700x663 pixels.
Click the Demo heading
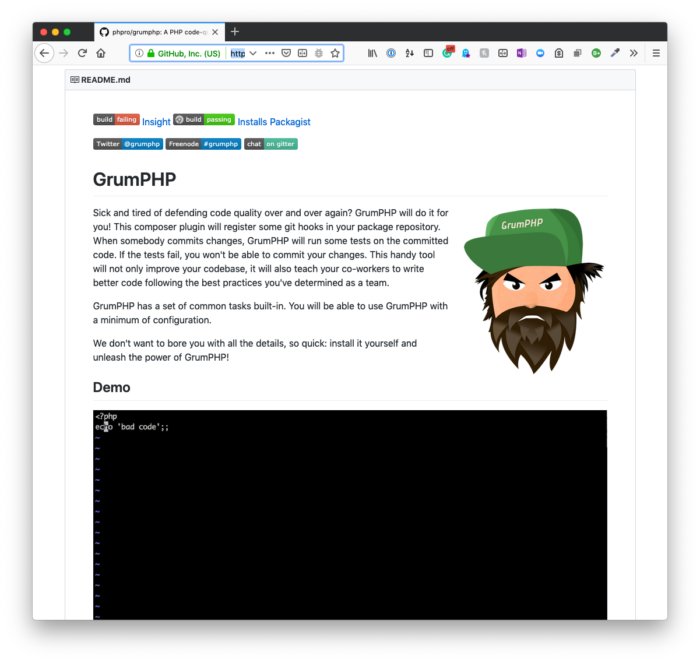(112, 387)
